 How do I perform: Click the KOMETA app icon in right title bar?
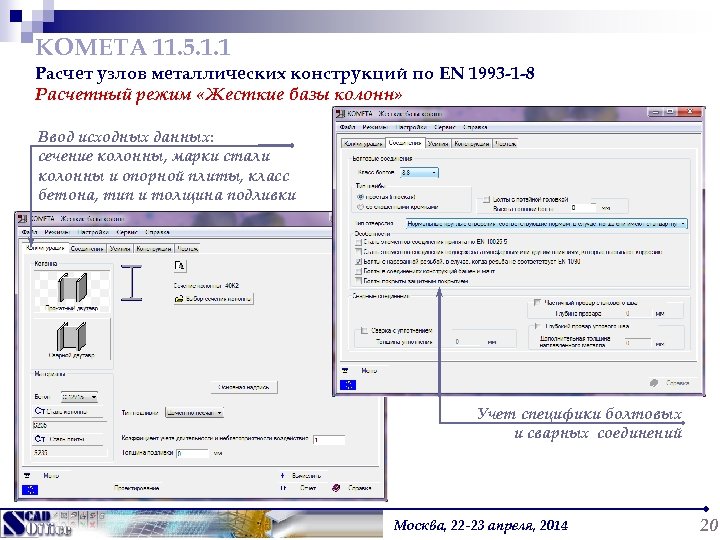point(340,113)
